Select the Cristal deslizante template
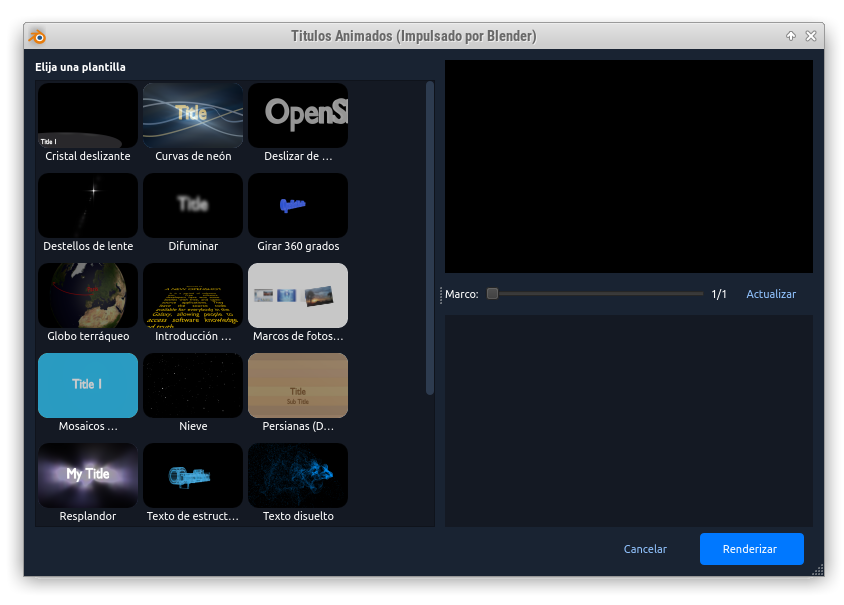This screenshot has width=844, height=605. (88, 116)
